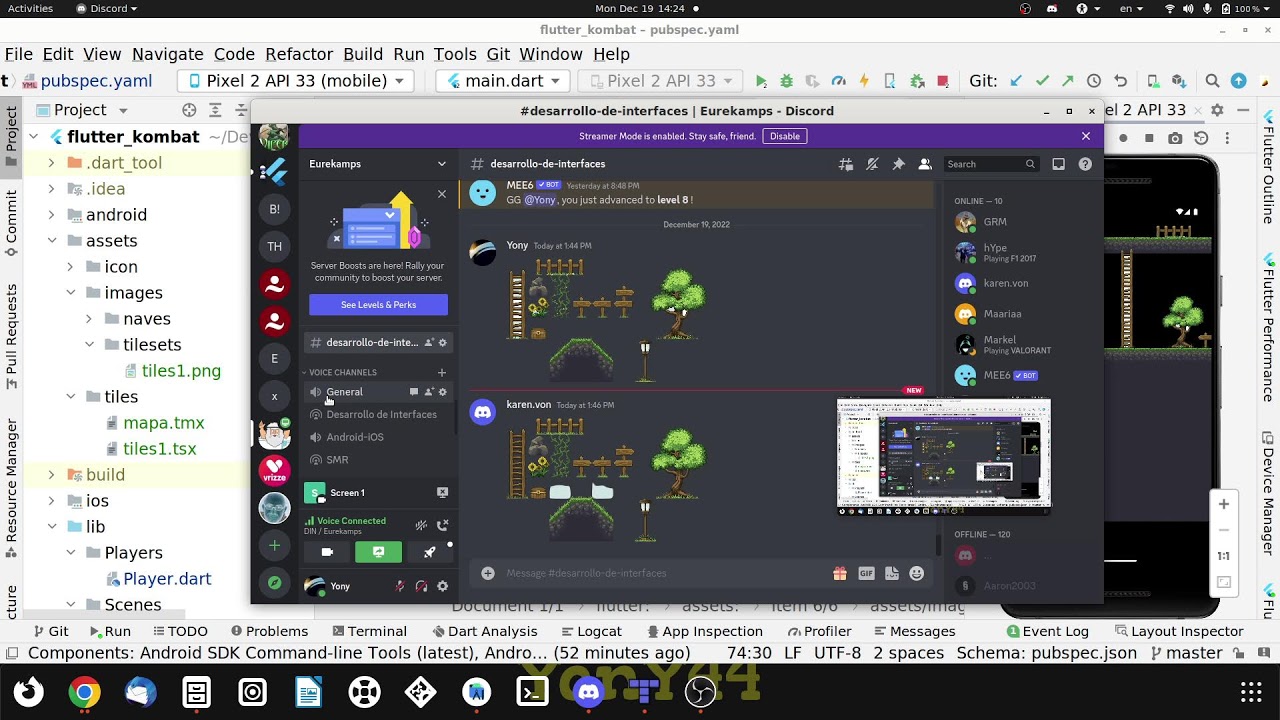Image resolution: width=1280 pixels, height=720 pixels.
Task: Stop streaming Screen 1
Action: click(442, 492)
